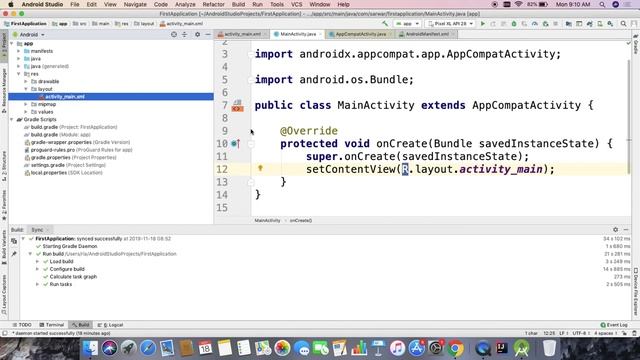Expand the mipmap folder
Image resolution: width=640 pixels, height=360 pixels.
(x=26, y=104)
